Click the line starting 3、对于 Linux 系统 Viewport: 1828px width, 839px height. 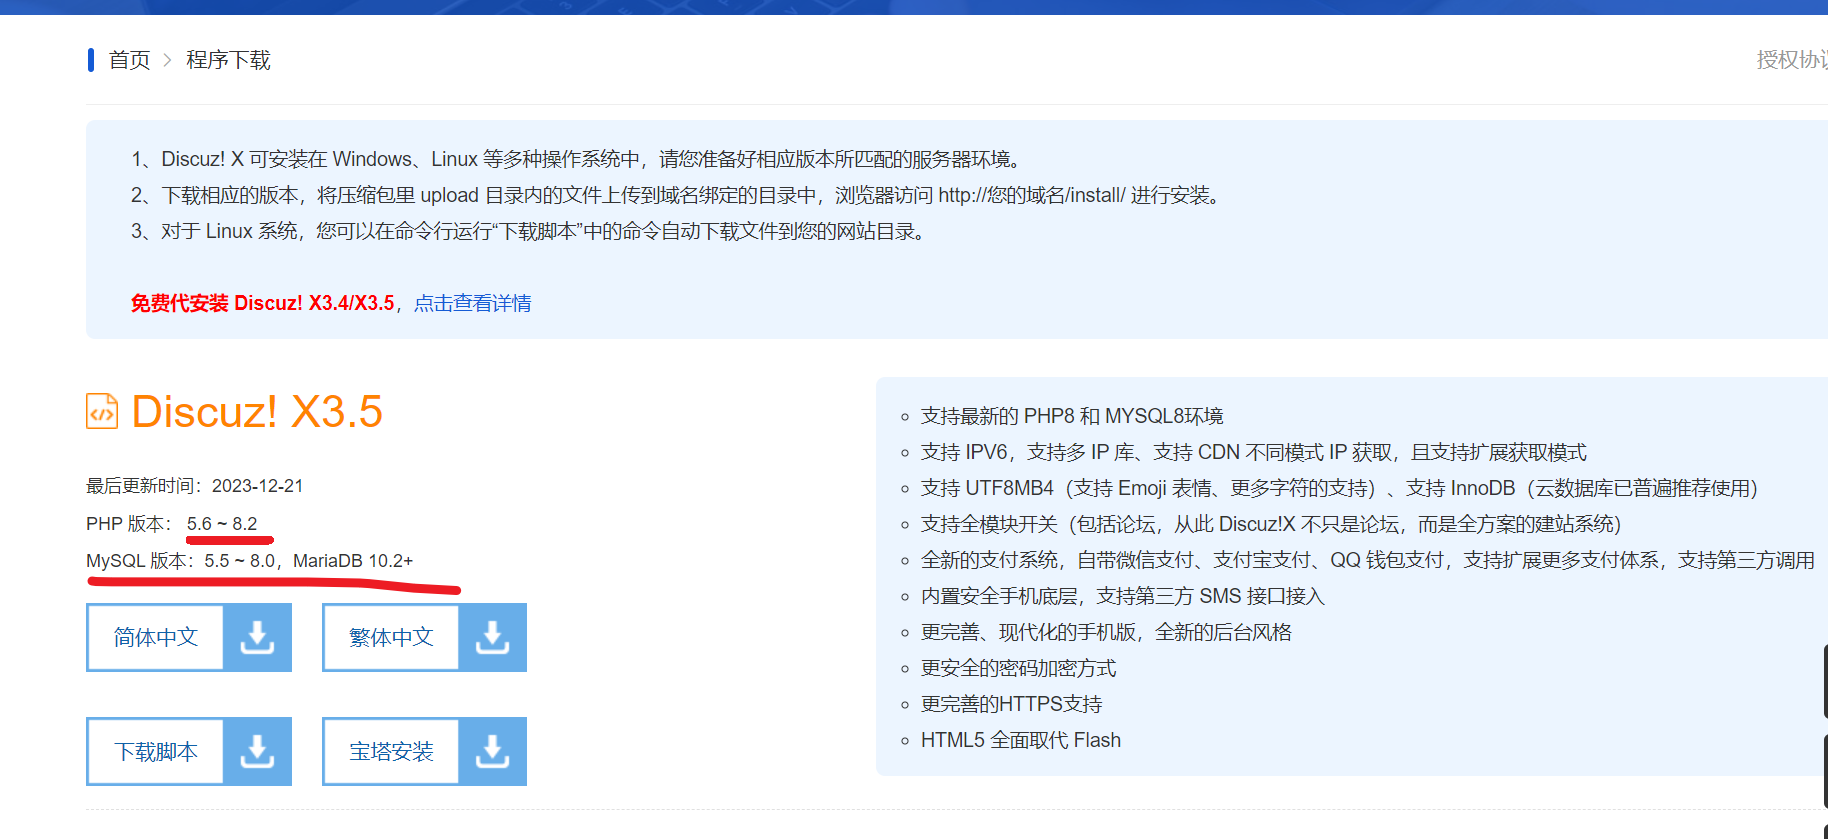(528, 231)
